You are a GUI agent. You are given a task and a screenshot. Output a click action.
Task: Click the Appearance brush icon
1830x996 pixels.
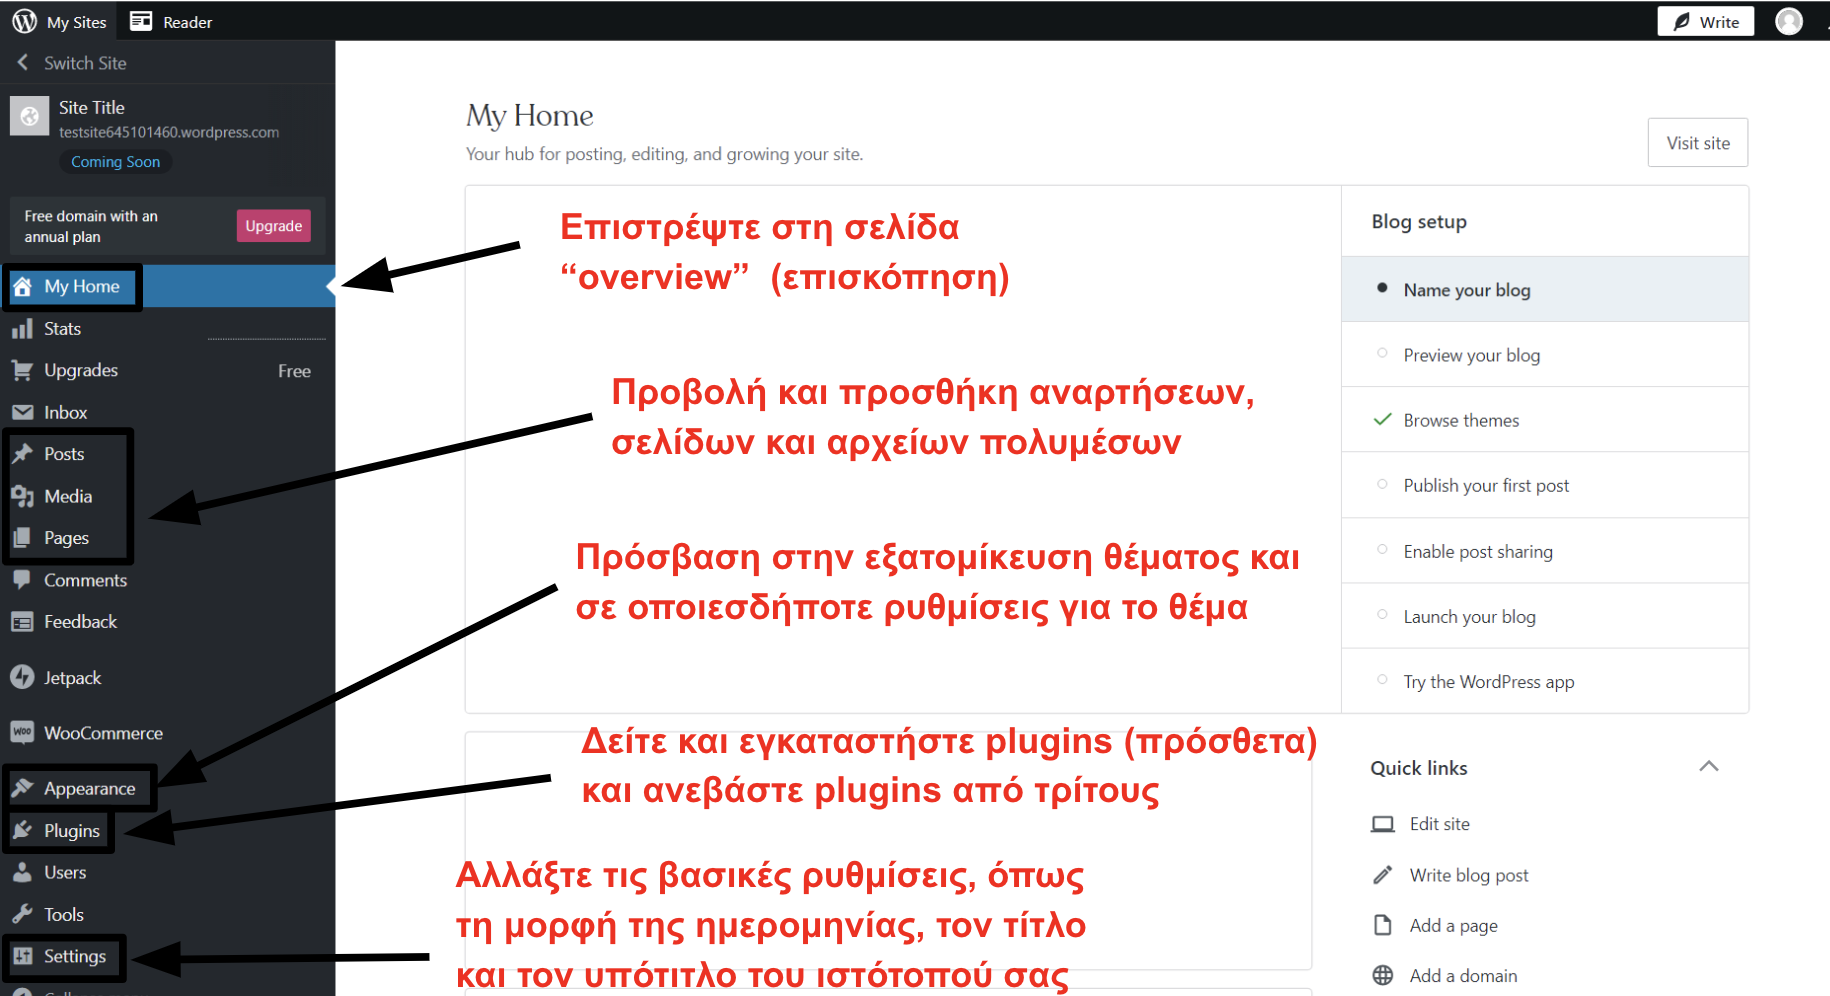pos(22,788)
